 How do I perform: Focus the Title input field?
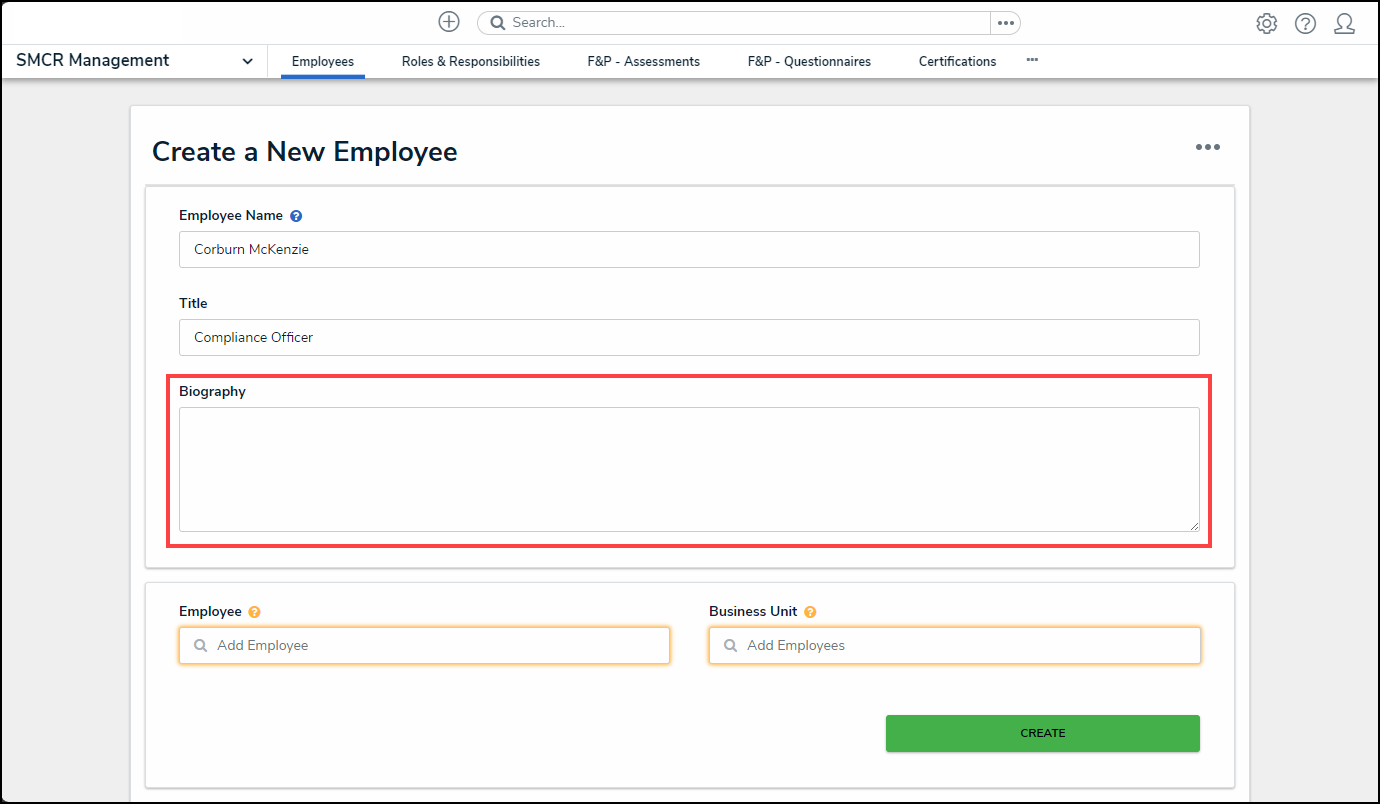point(688,338)
